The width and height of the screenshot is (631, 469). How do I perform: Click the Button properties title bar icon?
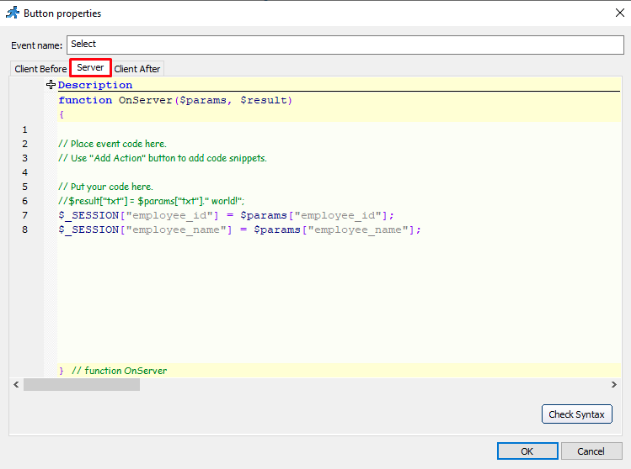pos(12,13)
